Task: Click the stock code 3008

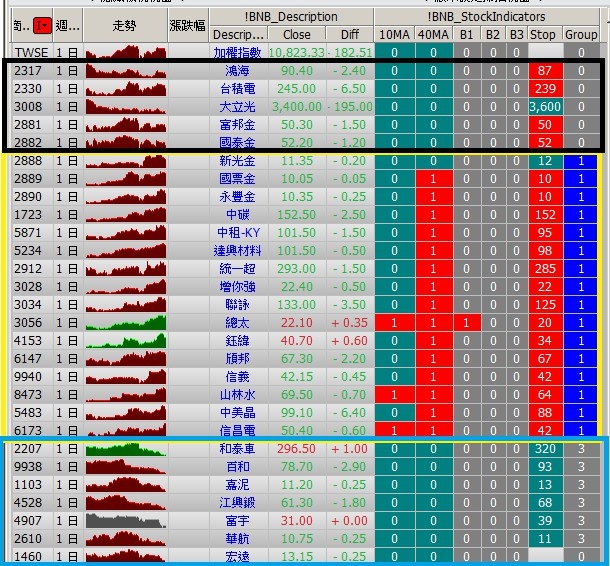Action: click(x=28, y=107)
